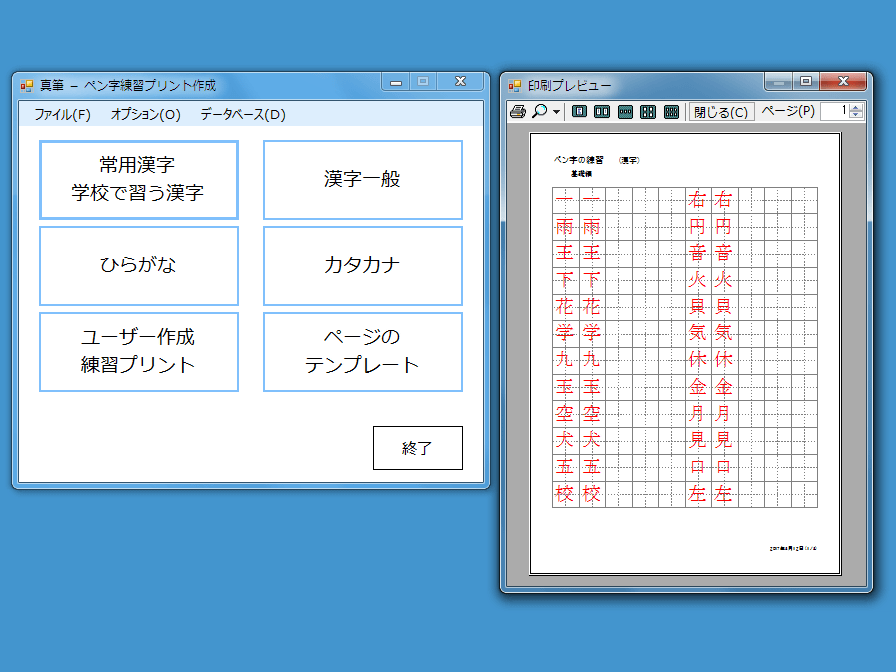Click the カタカナ button

tap(362, 266)
